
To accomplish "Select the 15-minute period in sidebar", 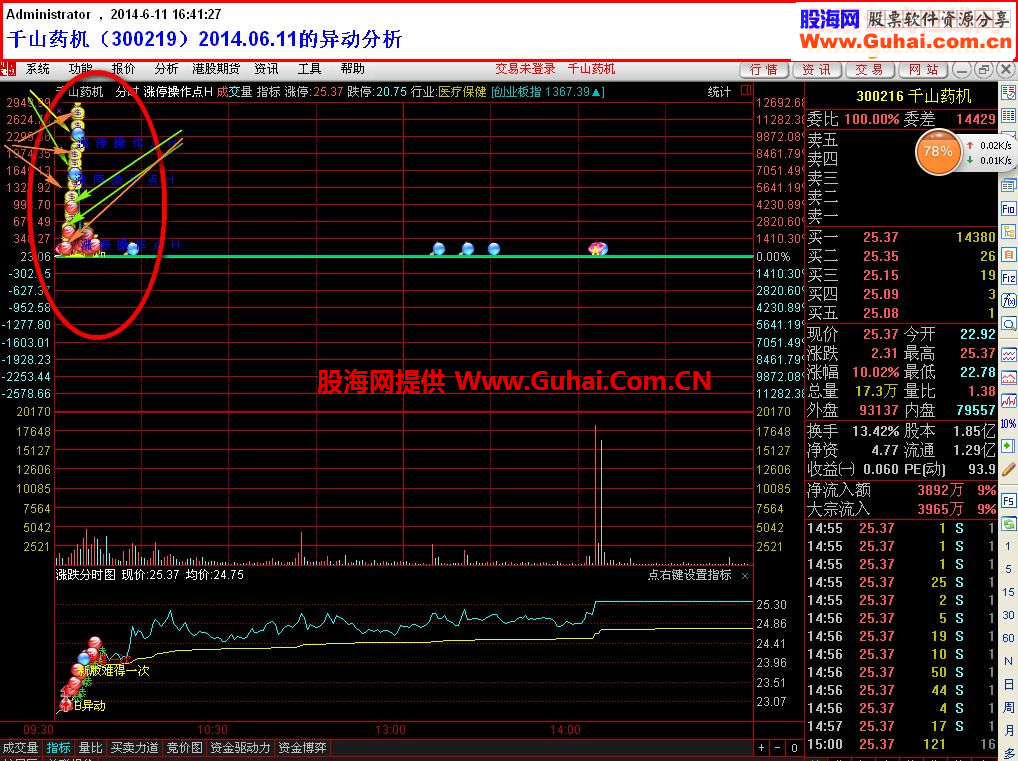I will 1008,592.
